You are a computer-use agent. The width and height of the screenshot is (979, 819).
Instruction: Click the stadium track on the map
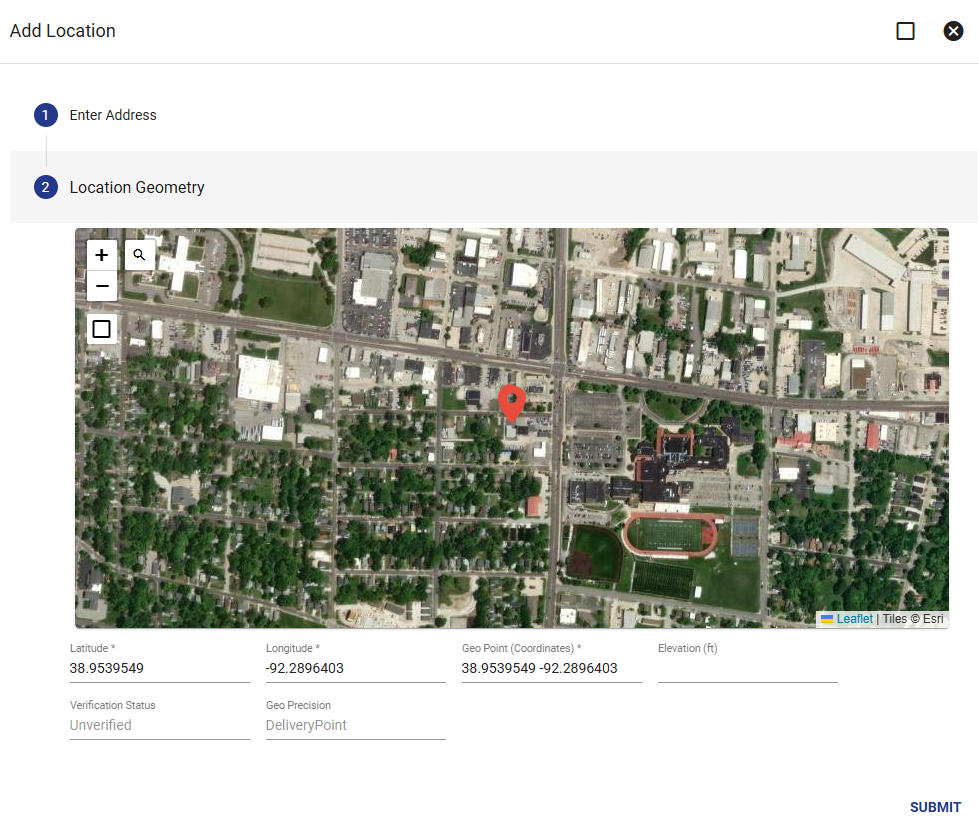click(x=670, y=536)
